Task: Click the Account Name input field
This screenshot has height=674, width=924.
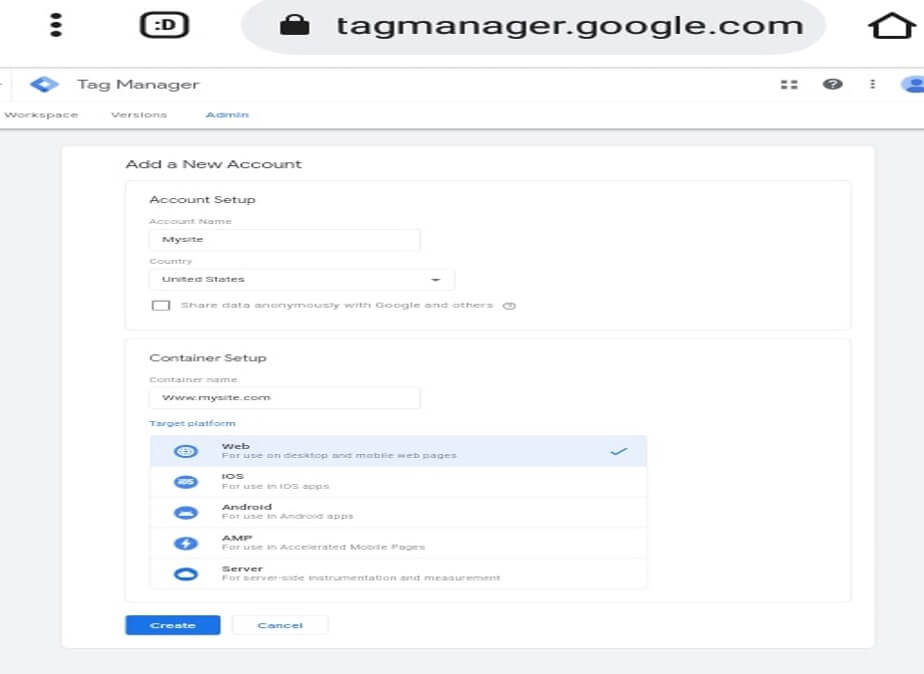Action: (284, 240)
